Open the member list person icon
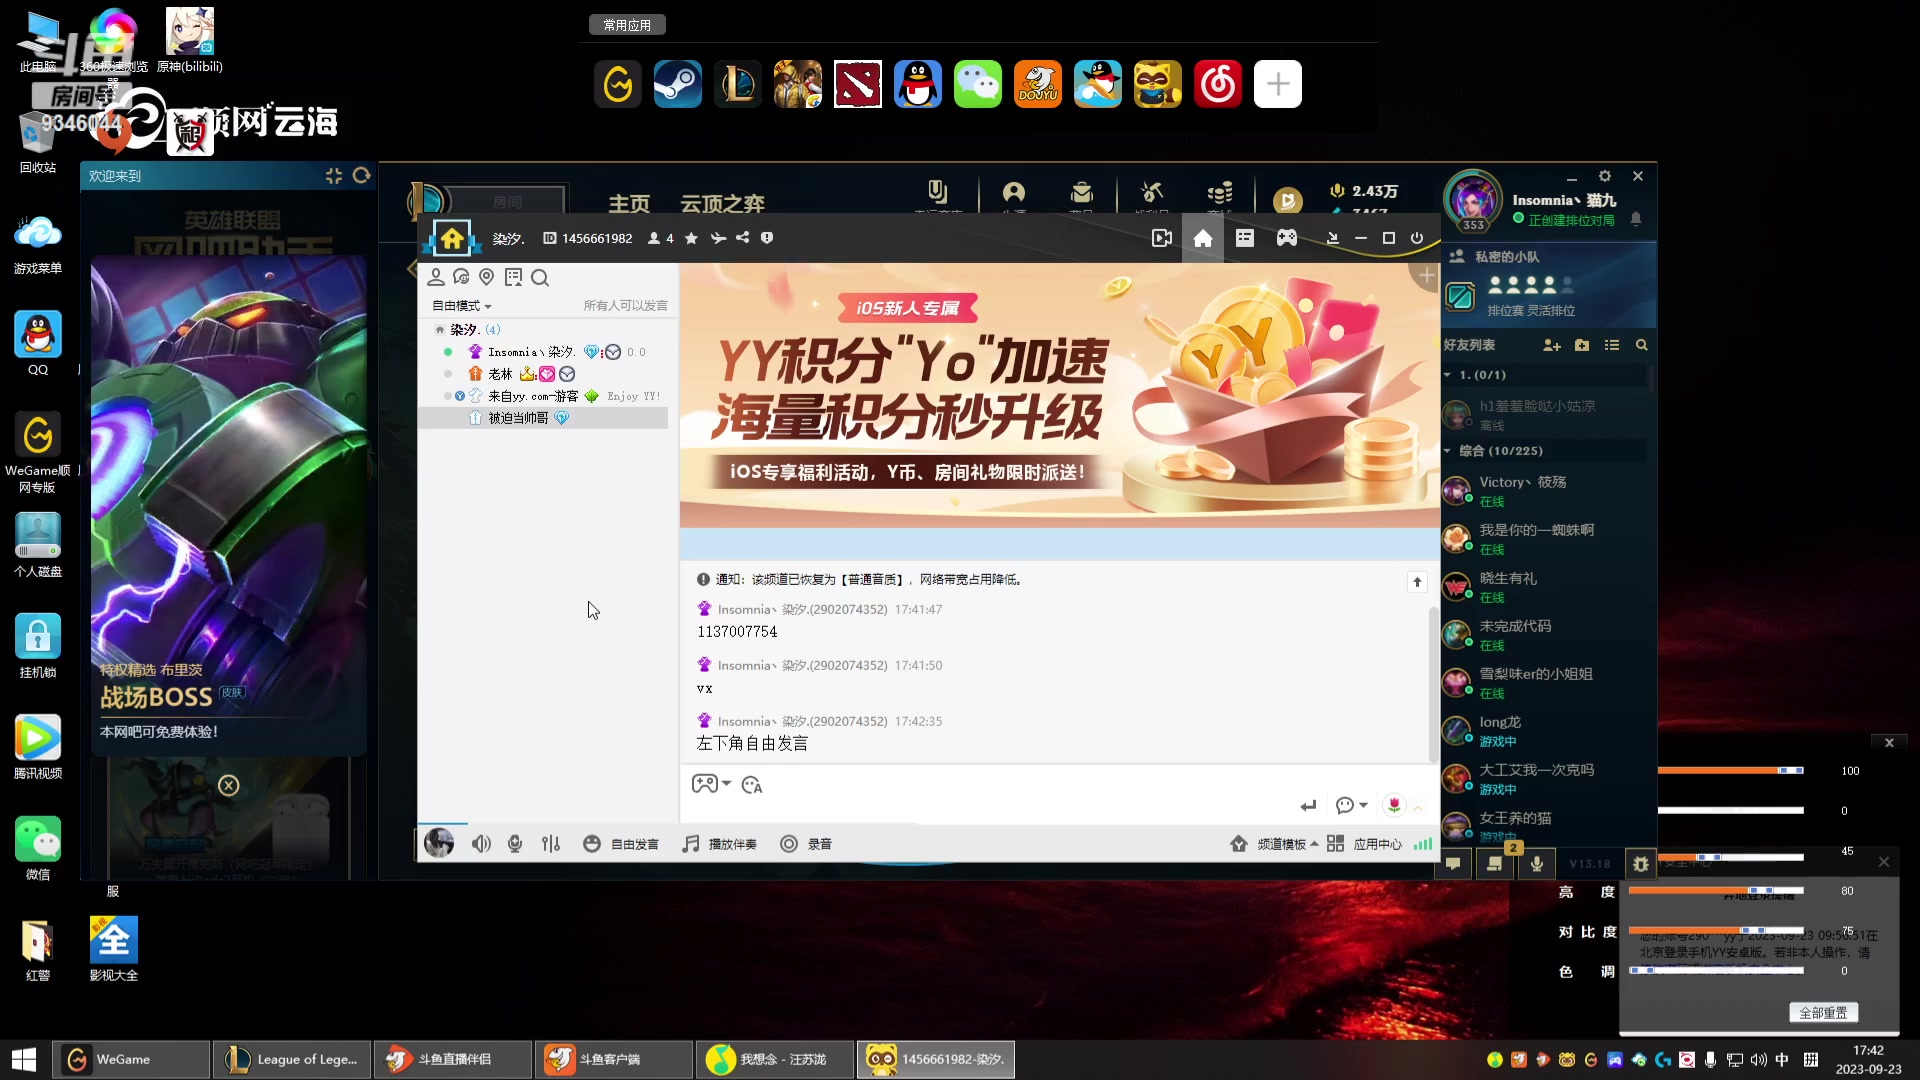Image resolution: width=1920 pixels, height=1080 pixels. pos(436,277)
